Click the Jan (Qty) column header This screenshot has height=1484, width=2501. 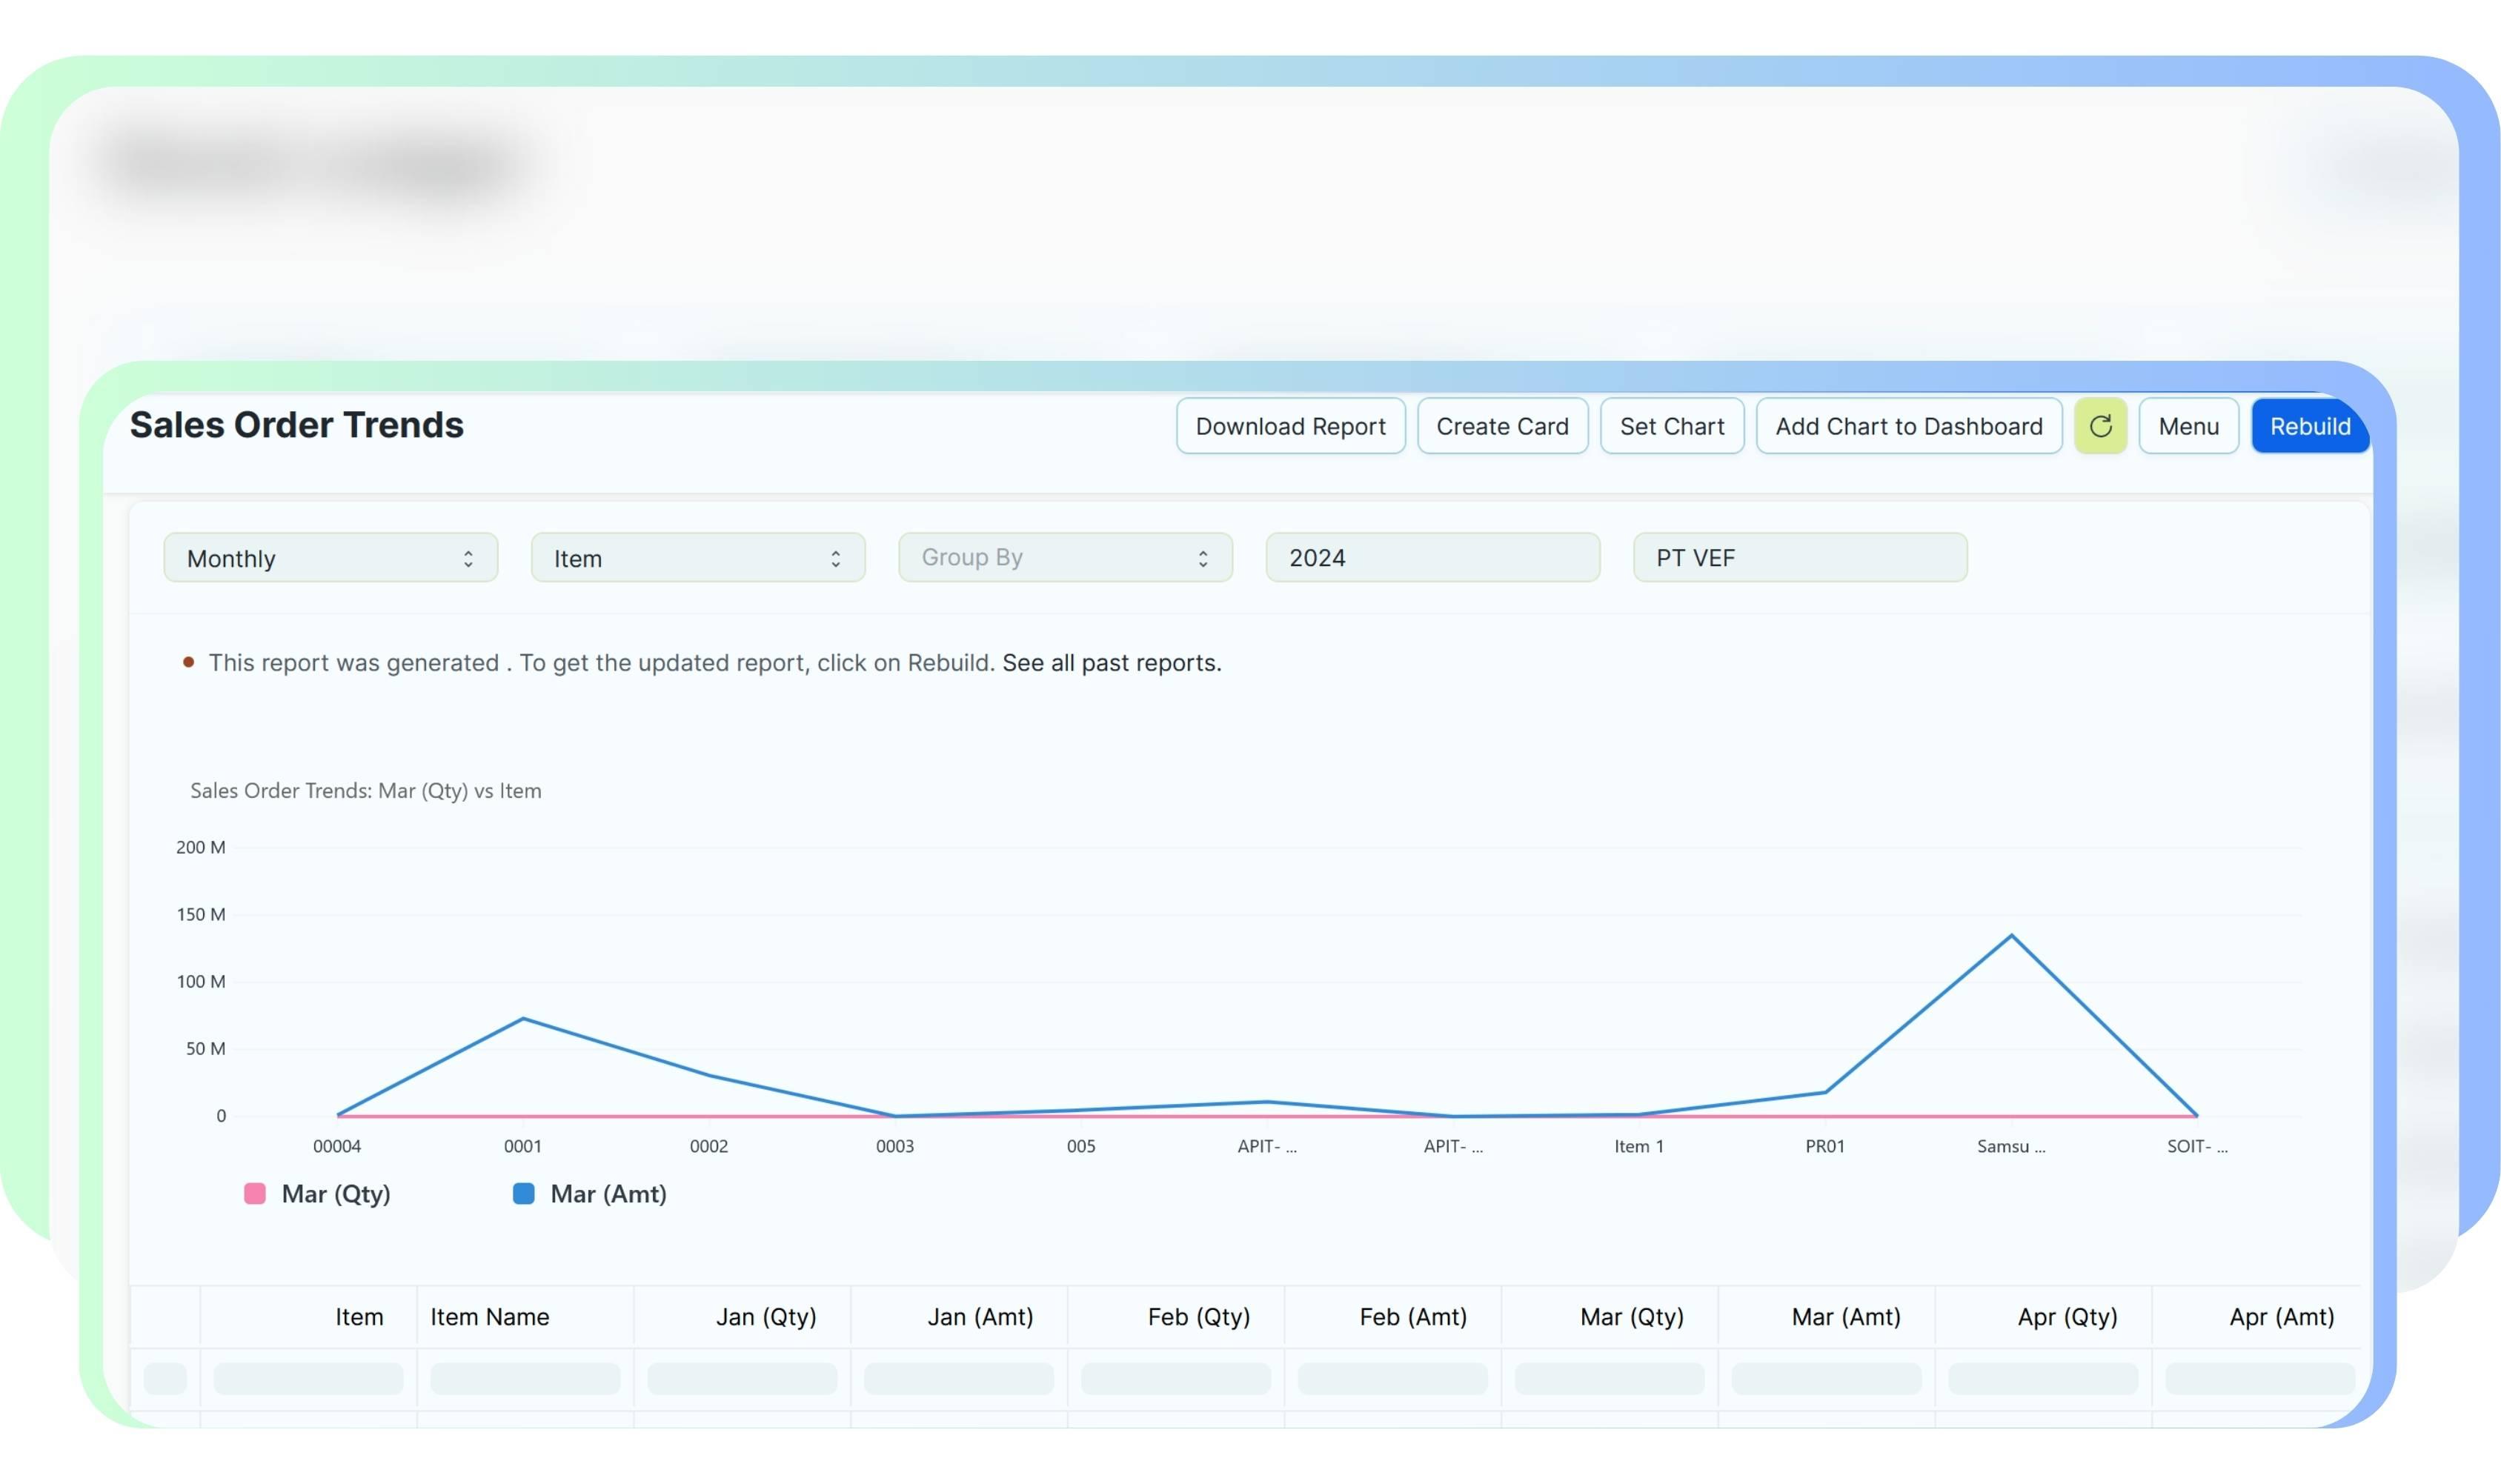[x=766, y=1317]
